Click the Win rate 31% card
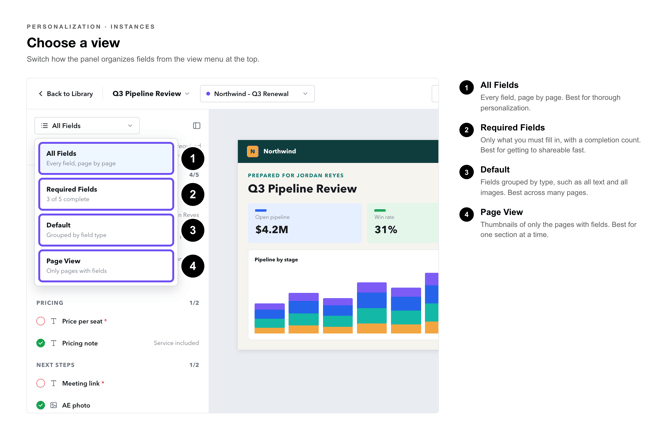Screen dimensions: 670x430 403,223
